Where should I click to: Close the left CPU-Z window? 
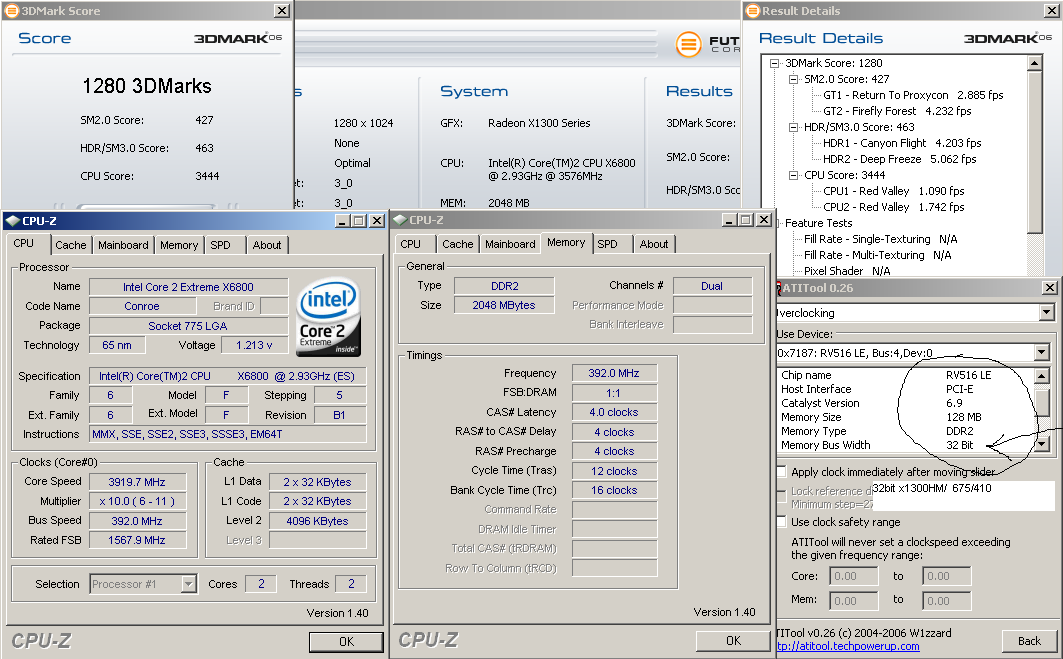pos(376,221)
